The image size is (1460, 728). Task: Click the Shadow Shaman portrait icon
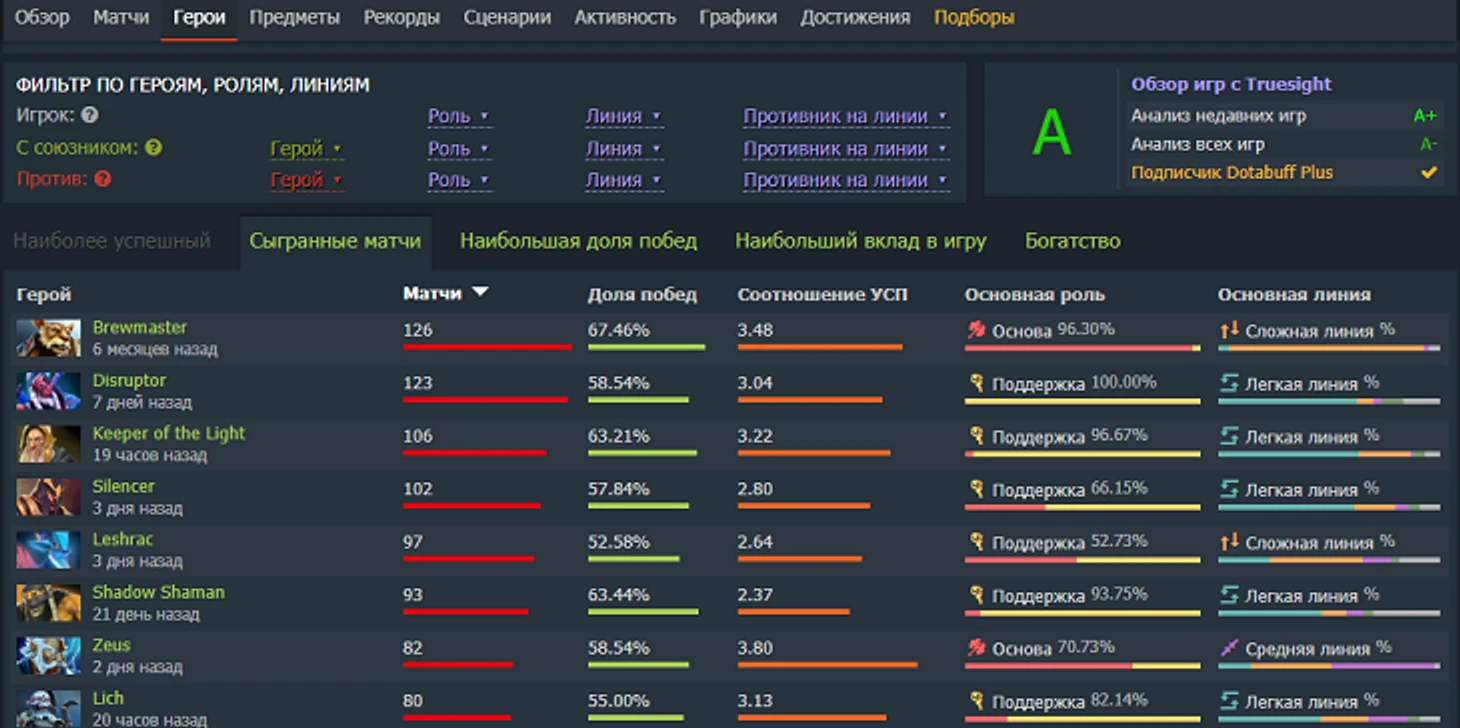(x=48, y=603)
